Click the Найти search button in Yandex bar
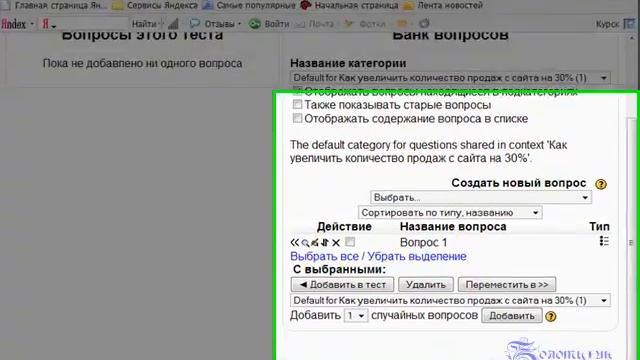The height and width of the screenshot is (360, 640). tap(144, 24)
